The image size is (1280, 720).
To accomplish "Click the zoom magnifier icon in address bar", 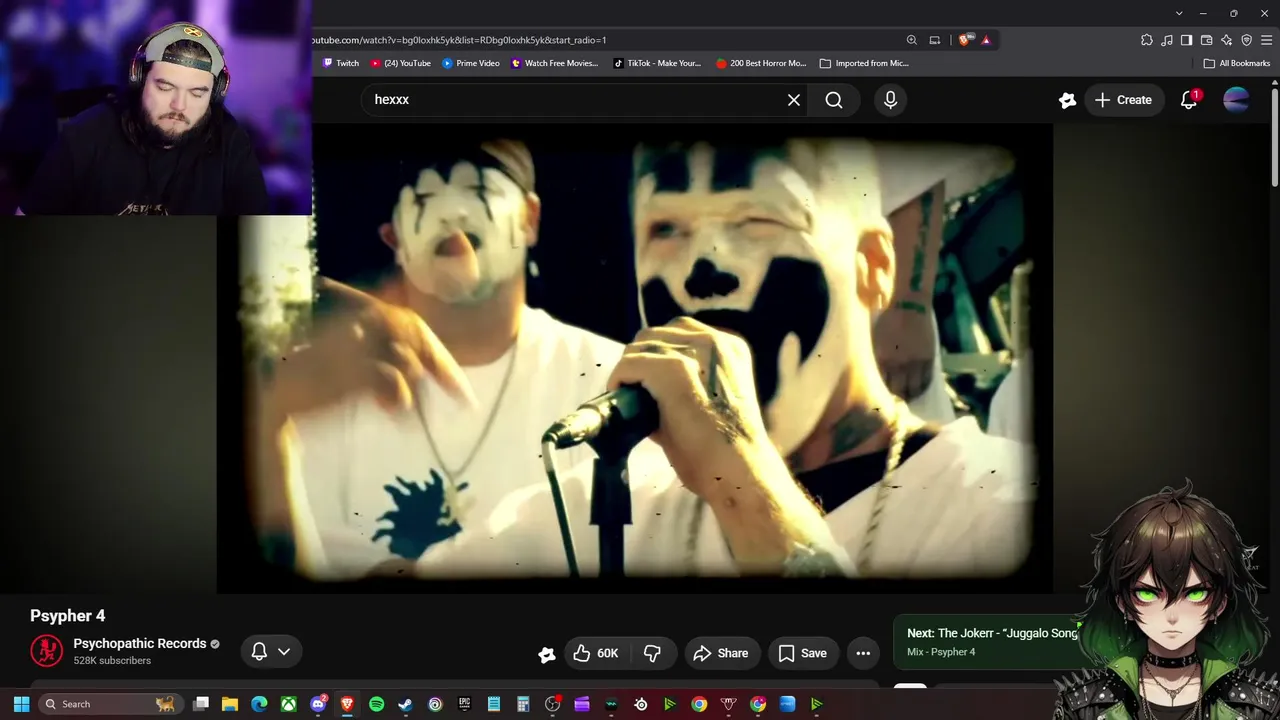I will pos(911,40).
